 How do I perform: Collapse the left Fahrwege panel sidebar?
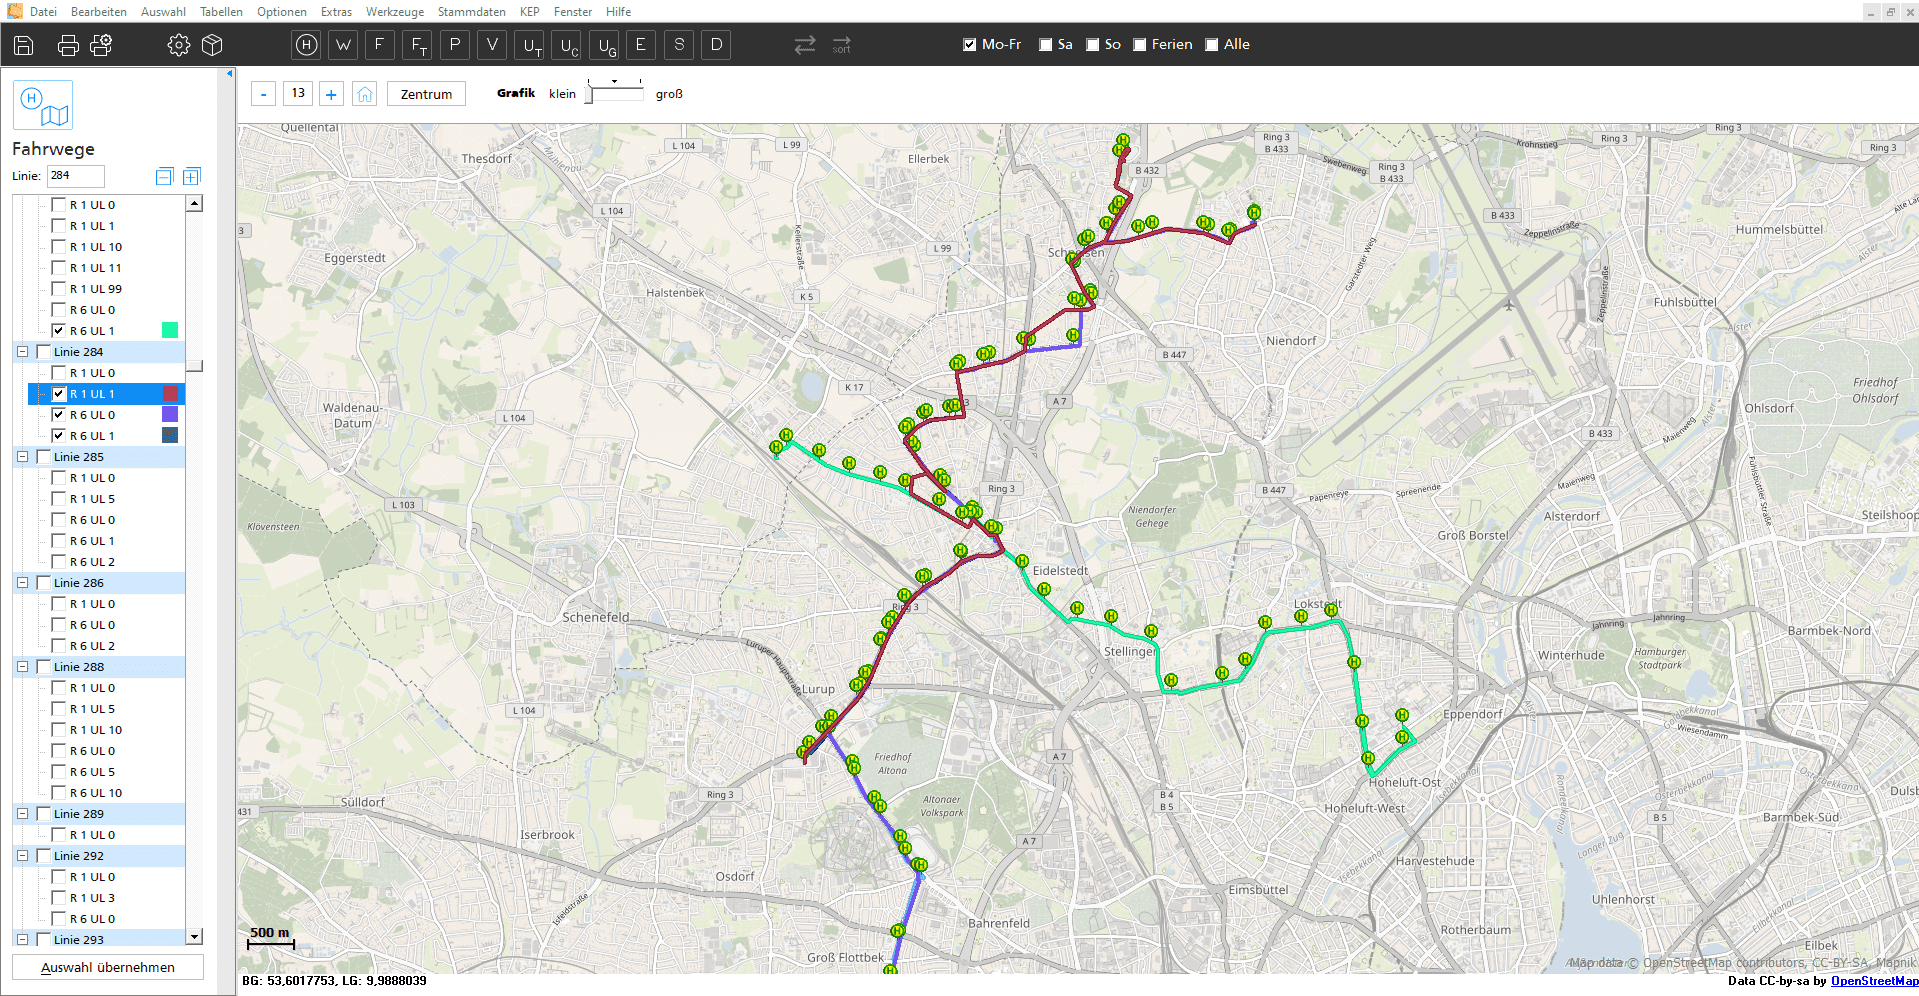tap(228, 72)
